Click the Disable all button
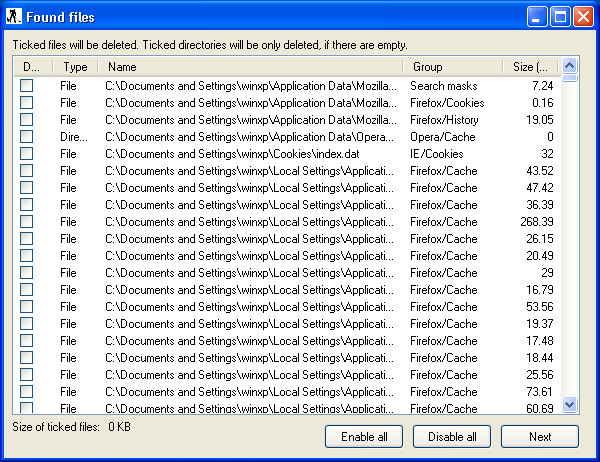Screen dimensions: 600x462 (x=452, y=436)
